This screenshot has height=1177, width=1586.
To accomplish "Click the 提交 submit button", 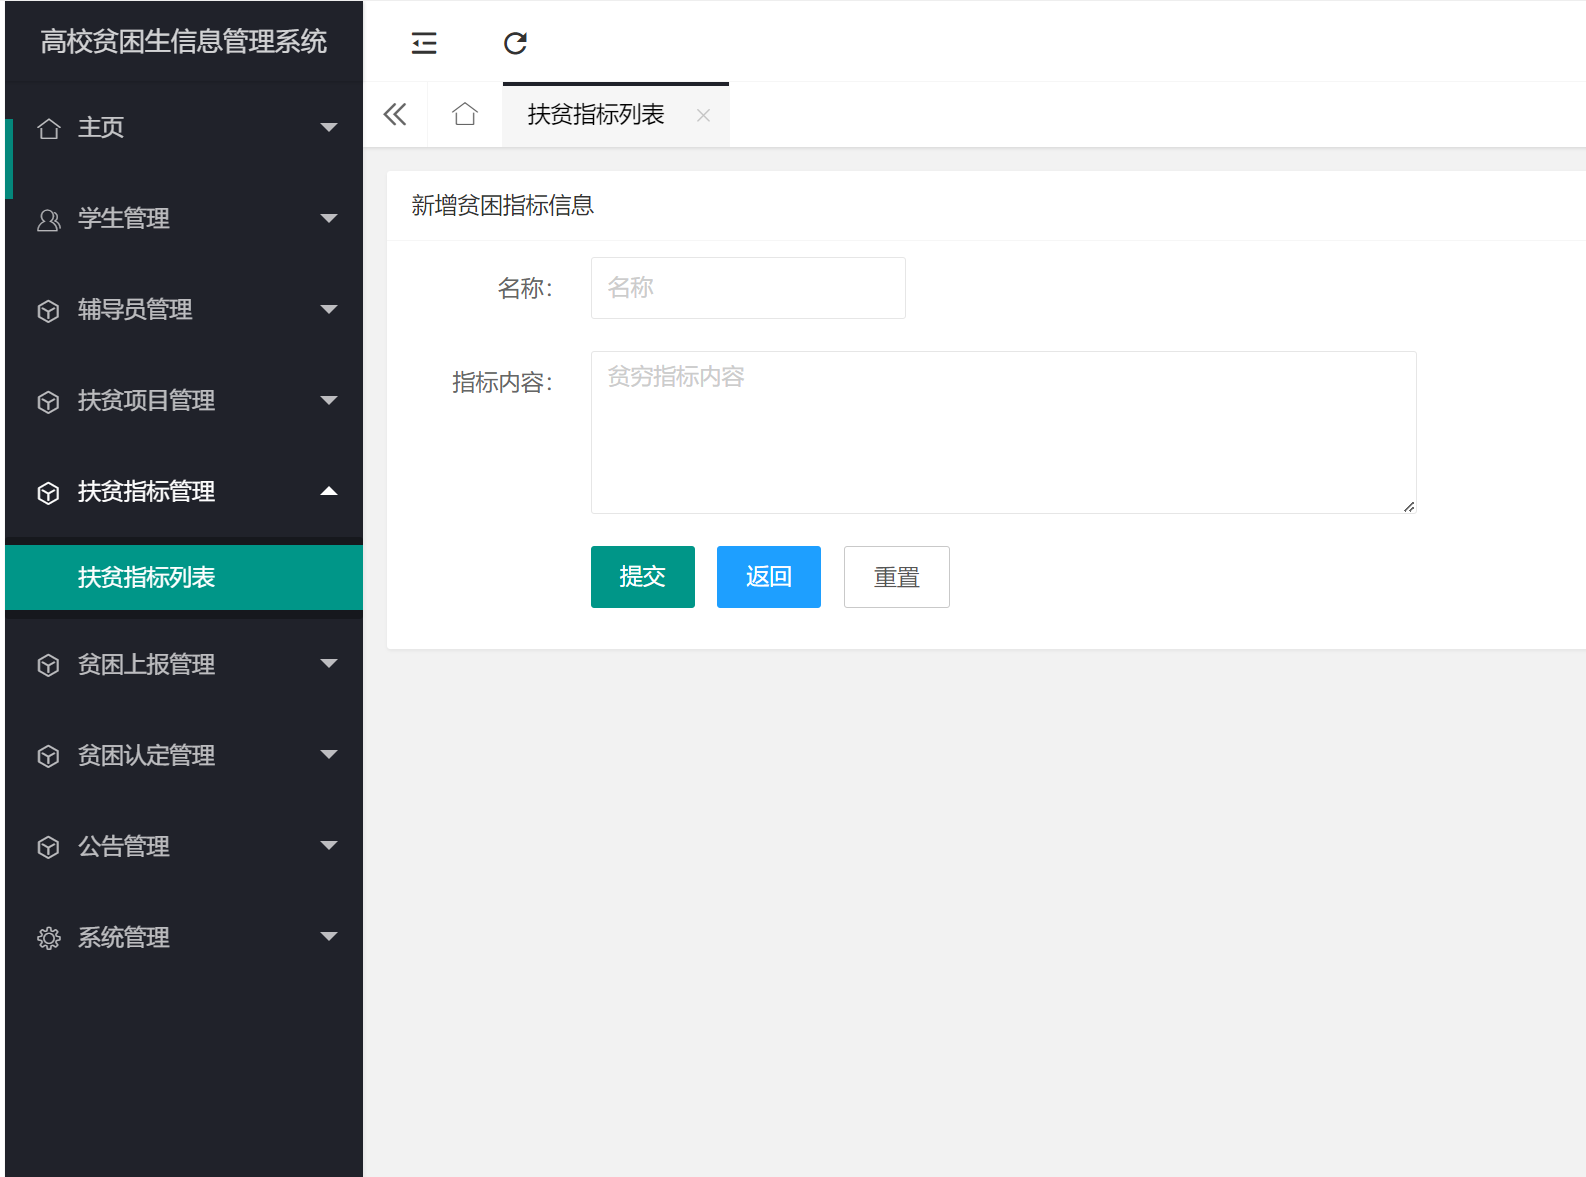I will point(643,577).
